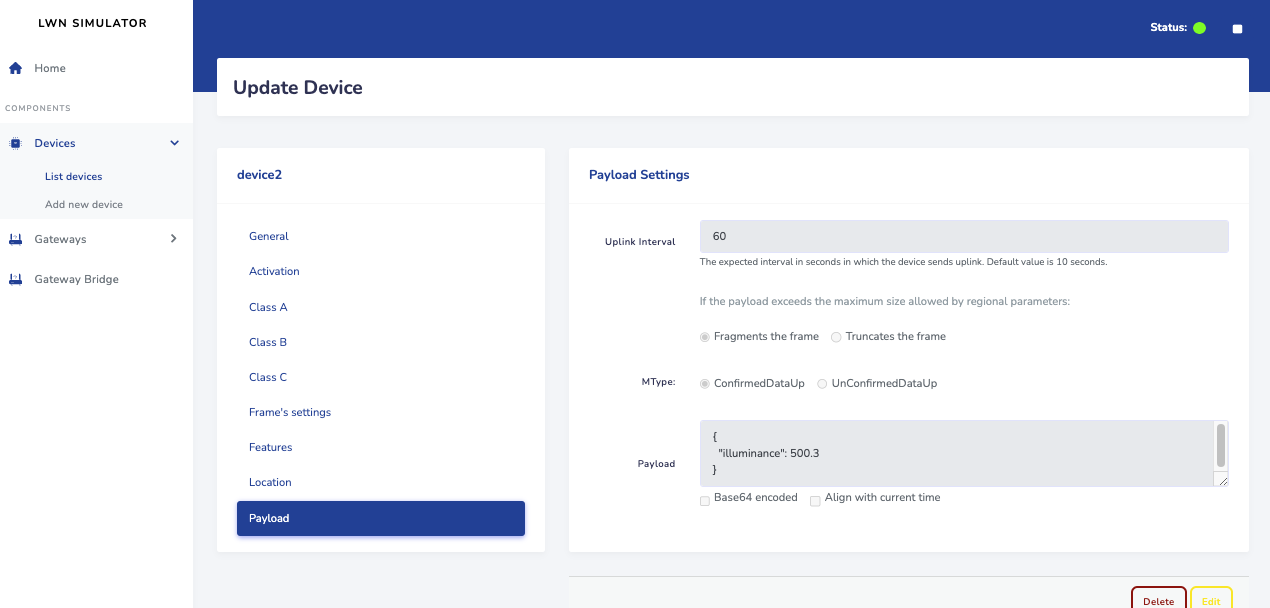Viewport: 1270px width, 608px height.
Task: Open the Activation settings tab
Action: 274,271
